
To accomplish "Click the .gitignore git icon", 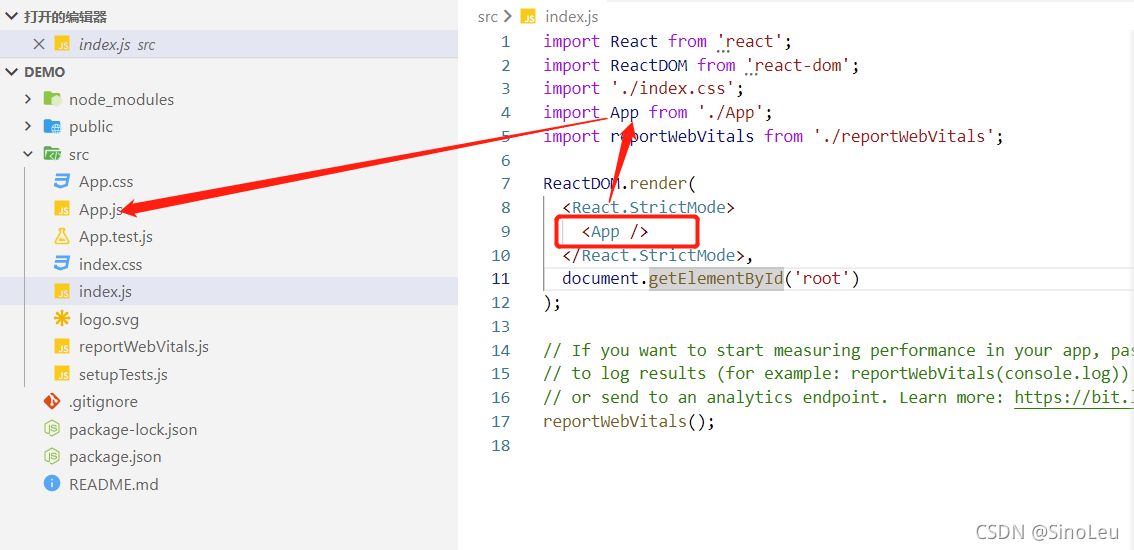I will pyautogui.click(x=51, y=402).
